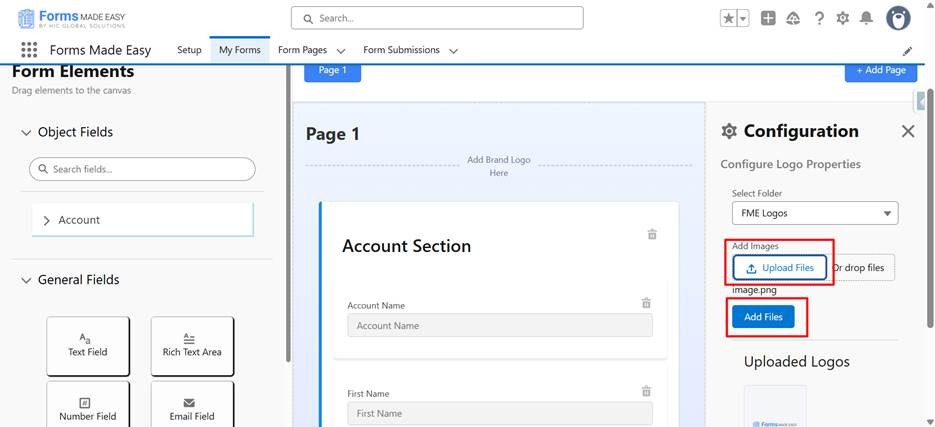Click the pencil edit navigation icon
The width and height of the screenshot is (935, 427).
click(x=907, y=51)
